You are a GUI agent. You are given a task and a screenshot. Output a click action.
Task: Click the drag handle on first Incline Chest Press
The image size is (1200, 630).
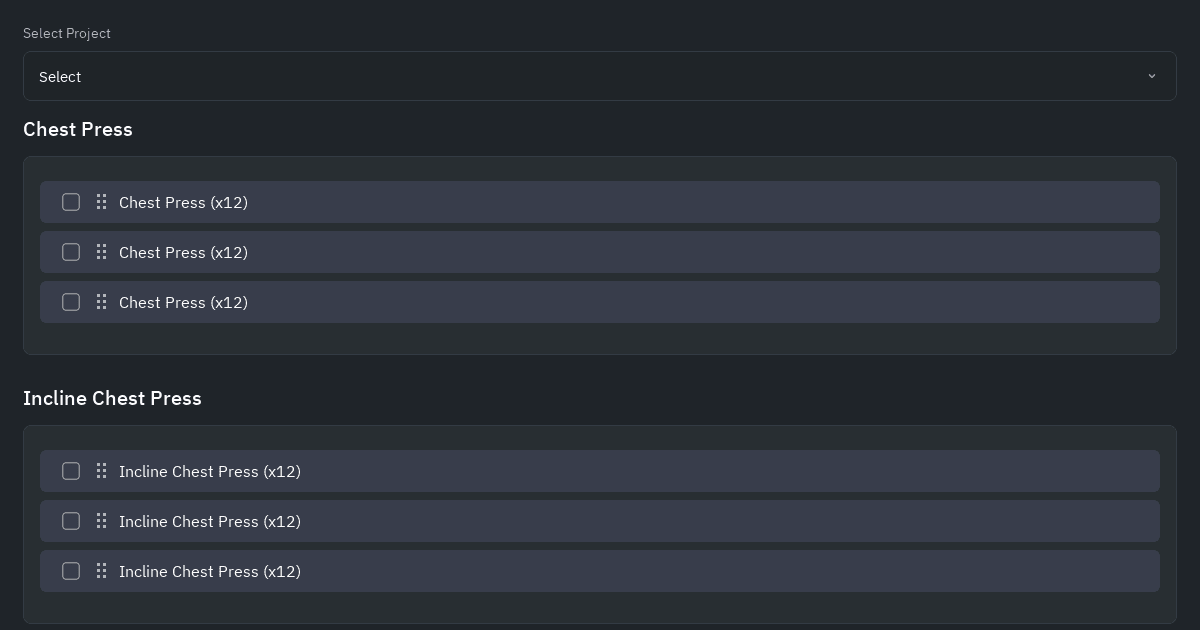click(101, 471)
